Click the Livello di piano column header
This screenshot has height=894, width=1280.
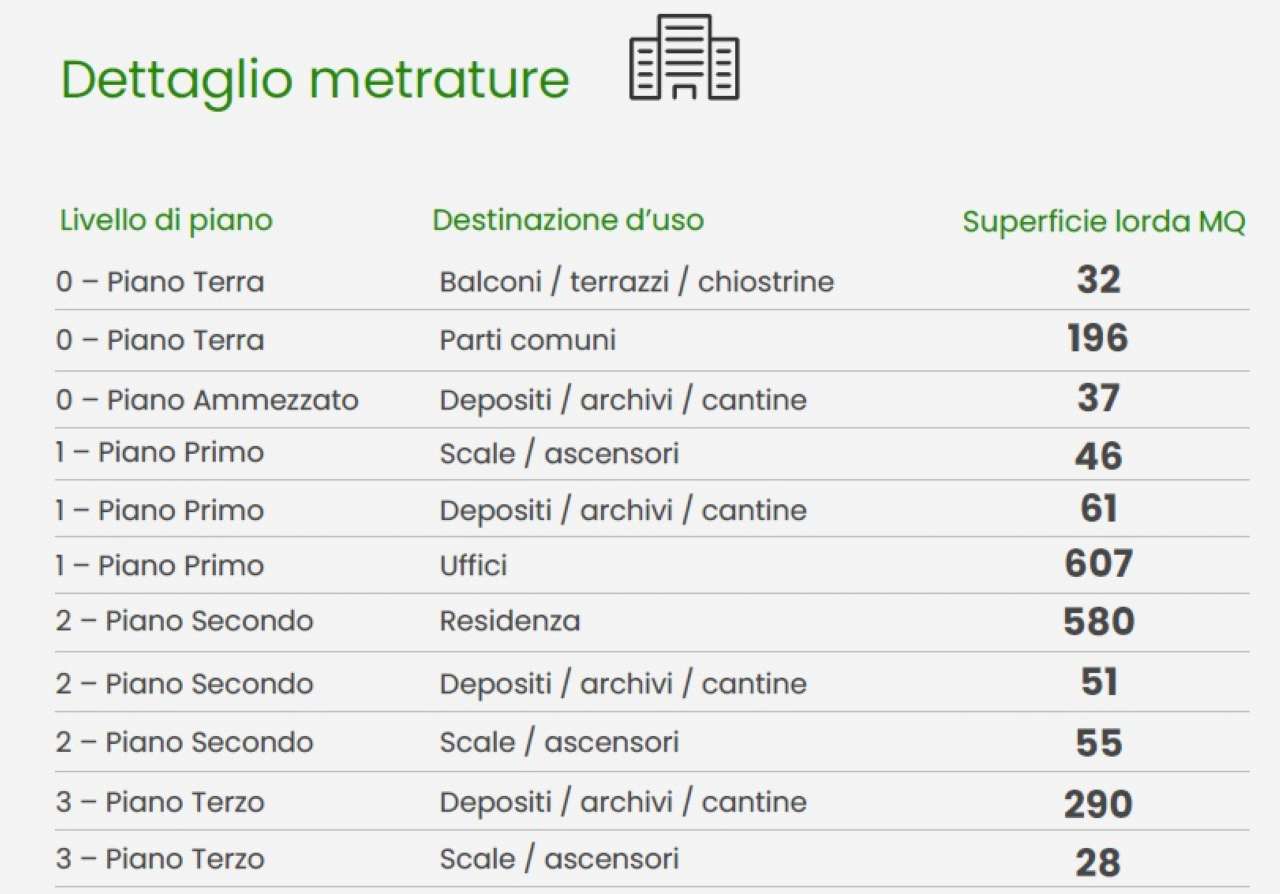coord(166,220)
